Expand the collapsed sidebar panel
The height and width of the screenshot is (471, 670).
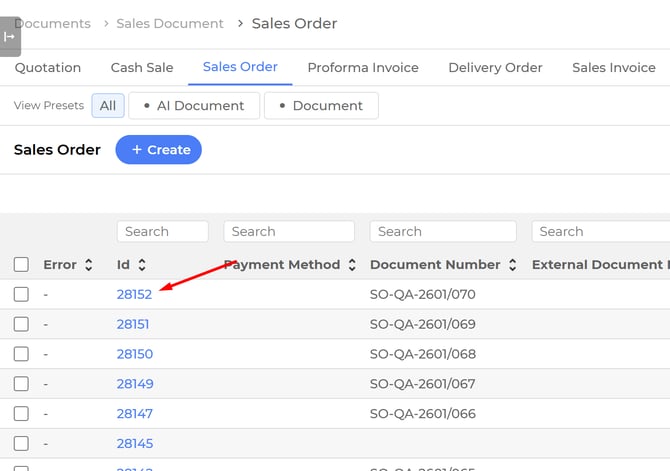tap(9, 36)
